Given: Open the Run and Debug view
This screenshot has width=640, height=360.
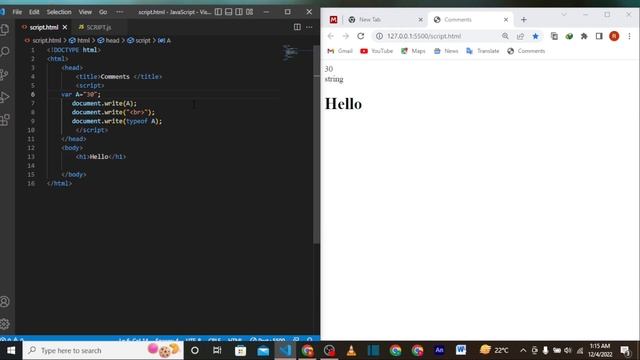Looking at the screenshot, I should click(x=5, y=97).
